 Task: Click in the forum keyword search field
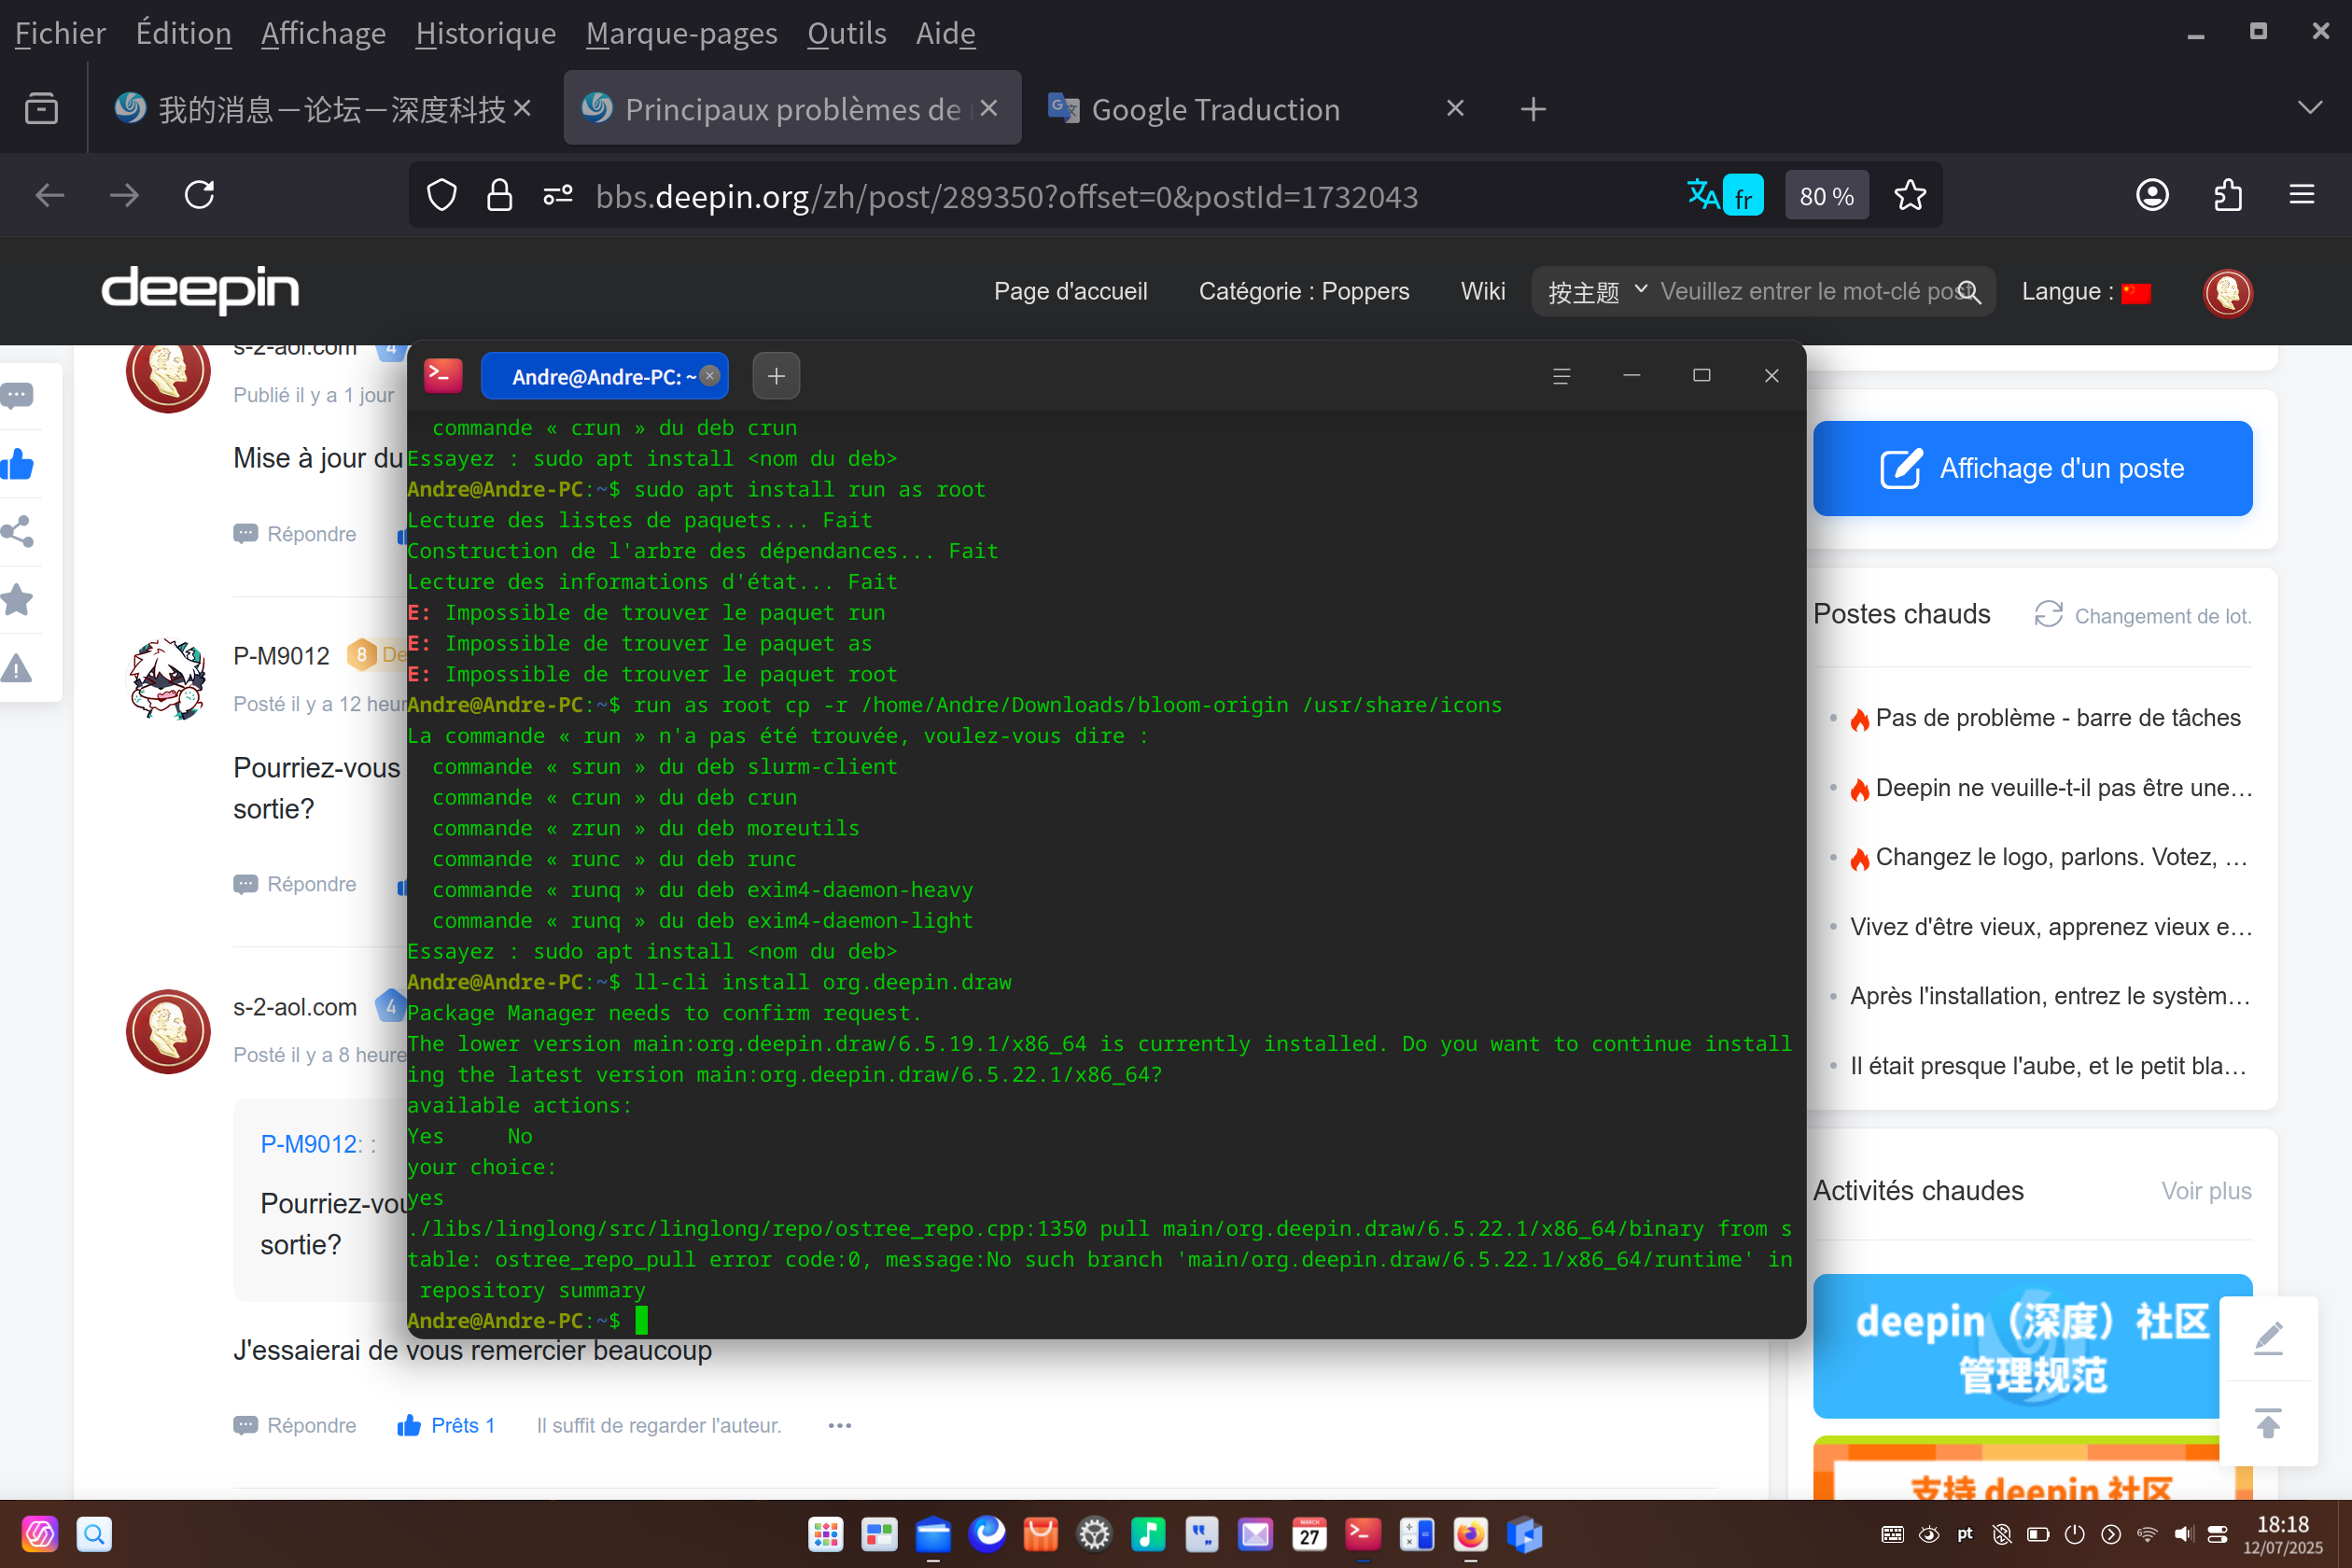tap(1805, 292)
